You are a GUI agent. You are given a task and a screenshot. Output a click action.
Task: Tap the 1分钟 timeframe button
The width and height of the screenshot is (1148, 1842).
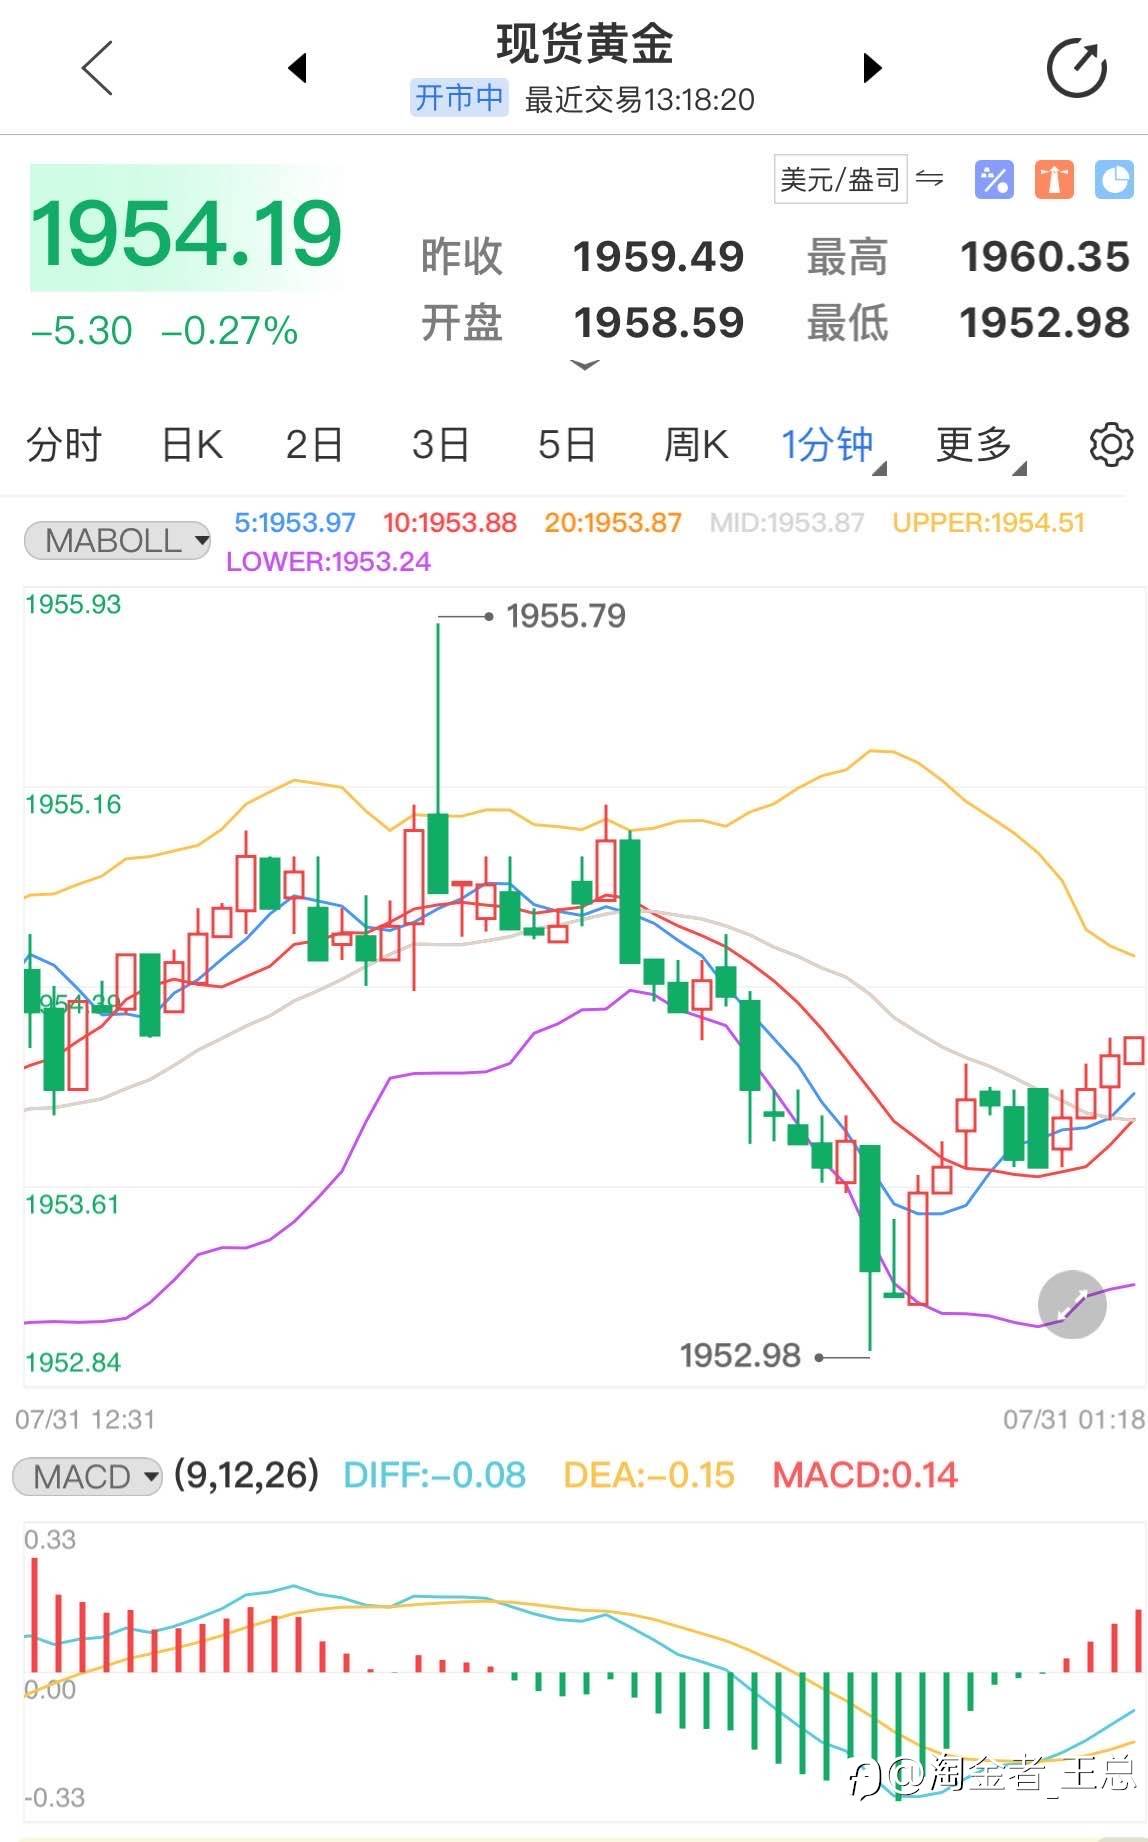point(829,445)
